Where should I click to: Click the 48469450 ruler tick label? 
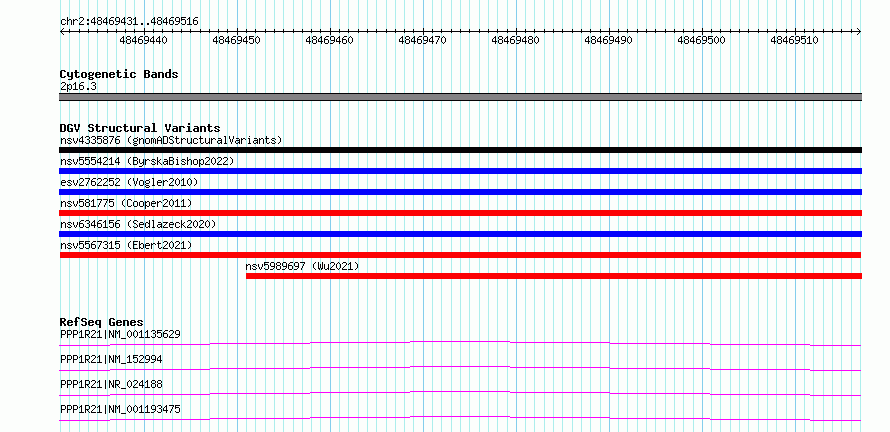tap(237, 40)
